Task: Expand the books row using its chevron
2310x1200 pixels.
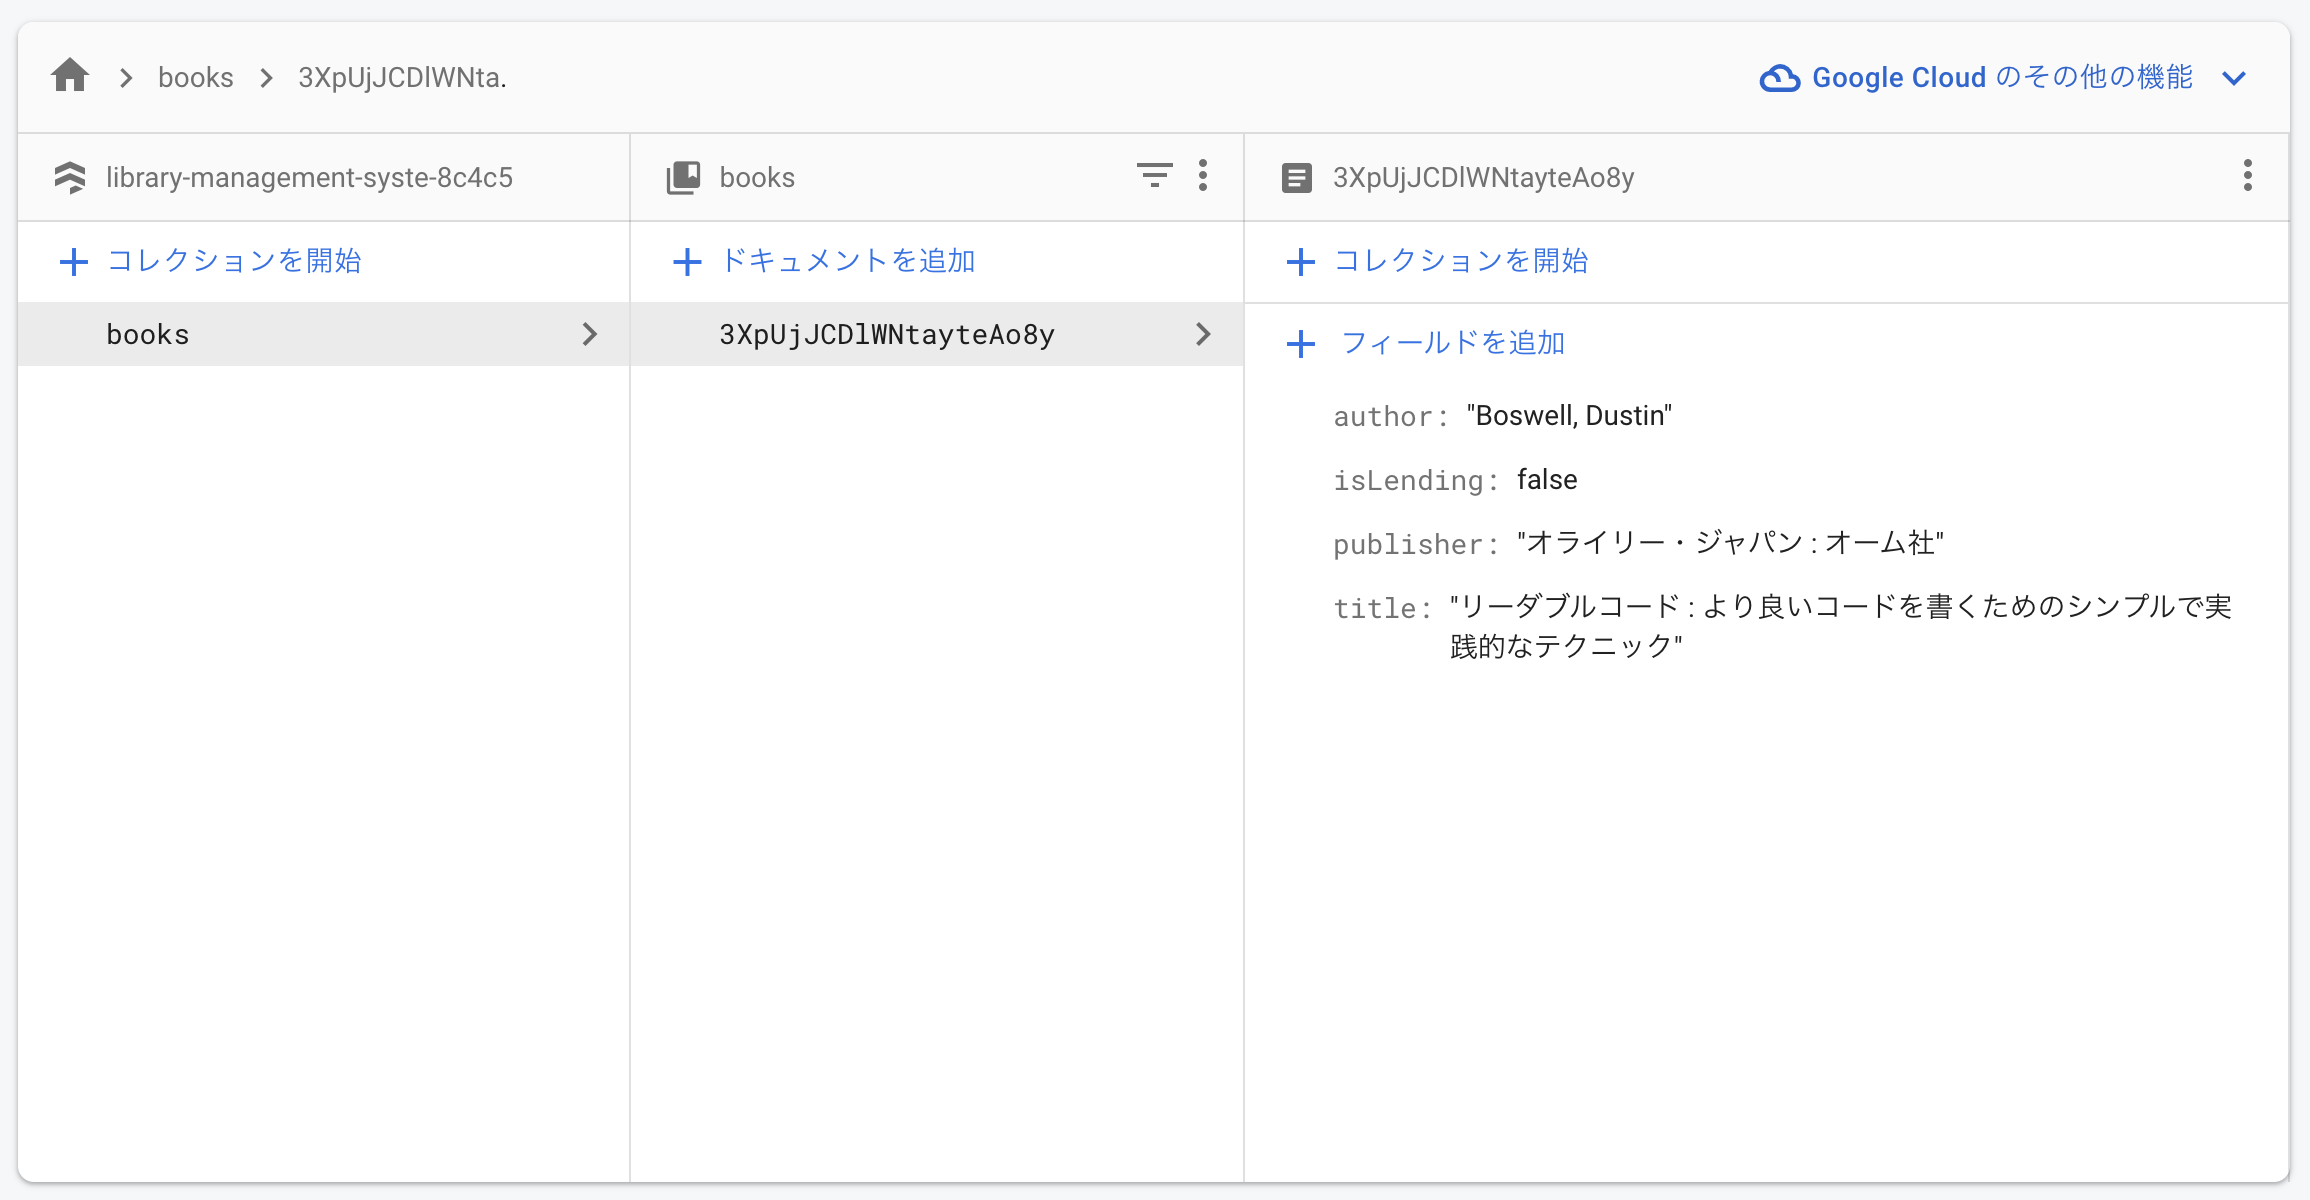Action: click(x=590, y=334)
